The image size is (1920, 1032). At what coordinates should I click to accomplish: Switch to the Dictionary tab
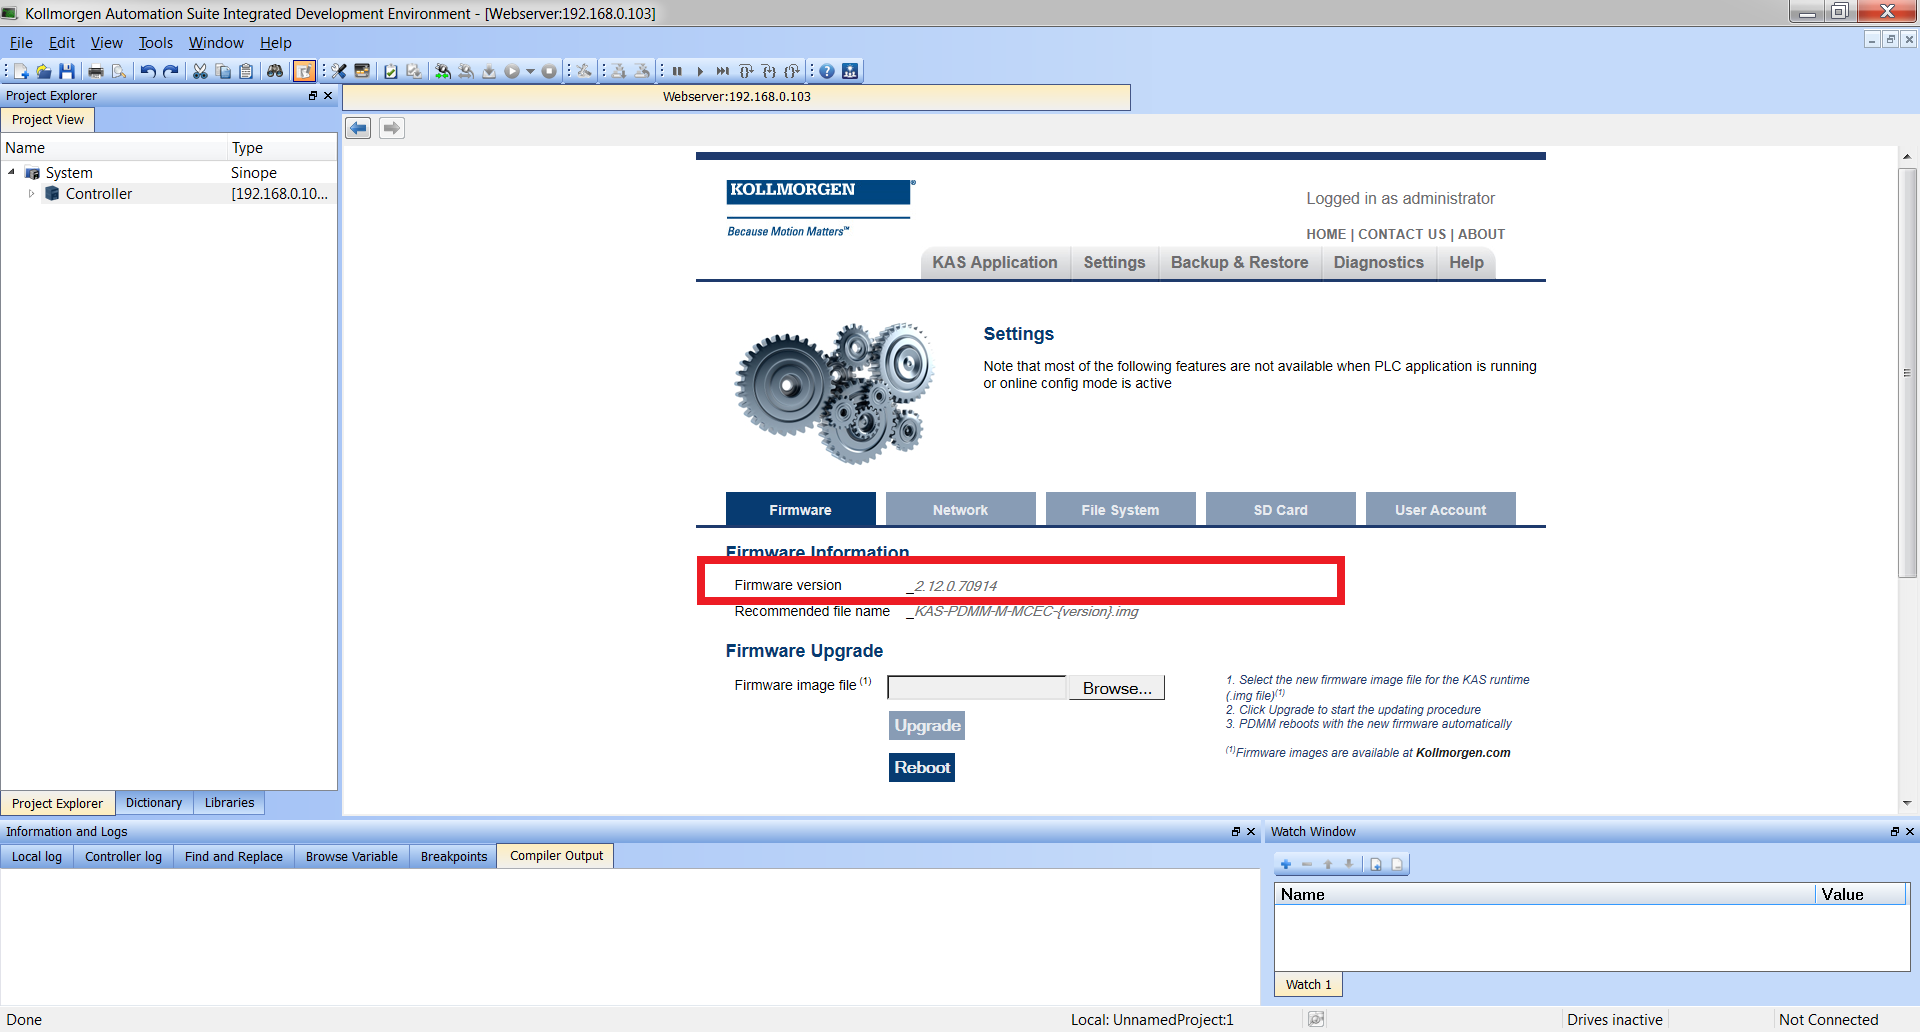(154, 803)
